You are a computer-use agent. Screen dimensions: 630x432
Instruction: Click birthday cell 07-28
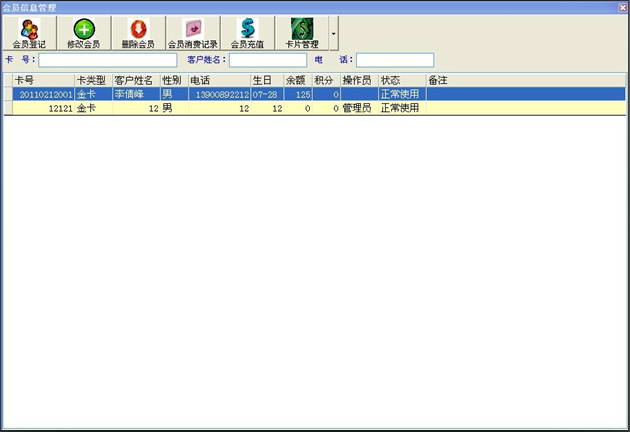tap(267, 94)
